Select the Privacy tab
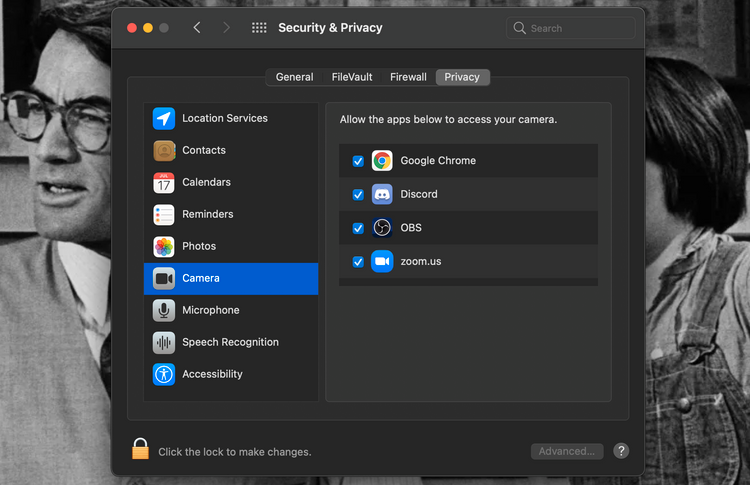The image size is (750, 485). [x=462, y=77]
